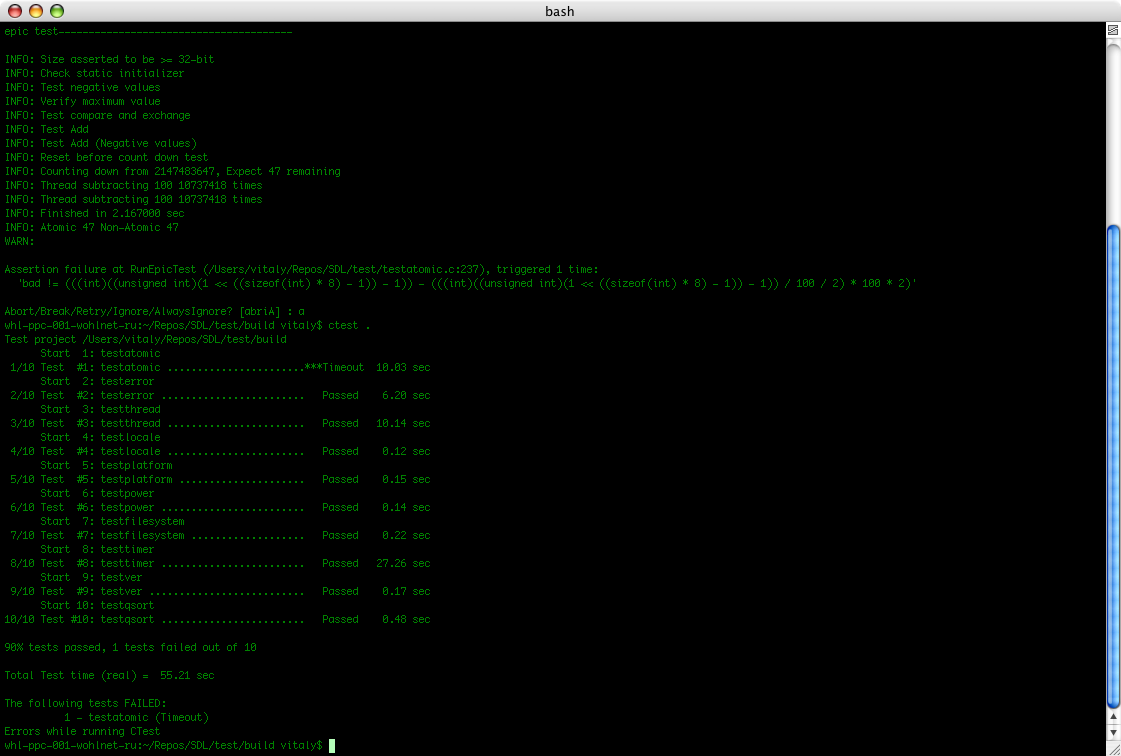
Task: Click the split-pane icon above the scrollbar
Action: [1111, 29]
